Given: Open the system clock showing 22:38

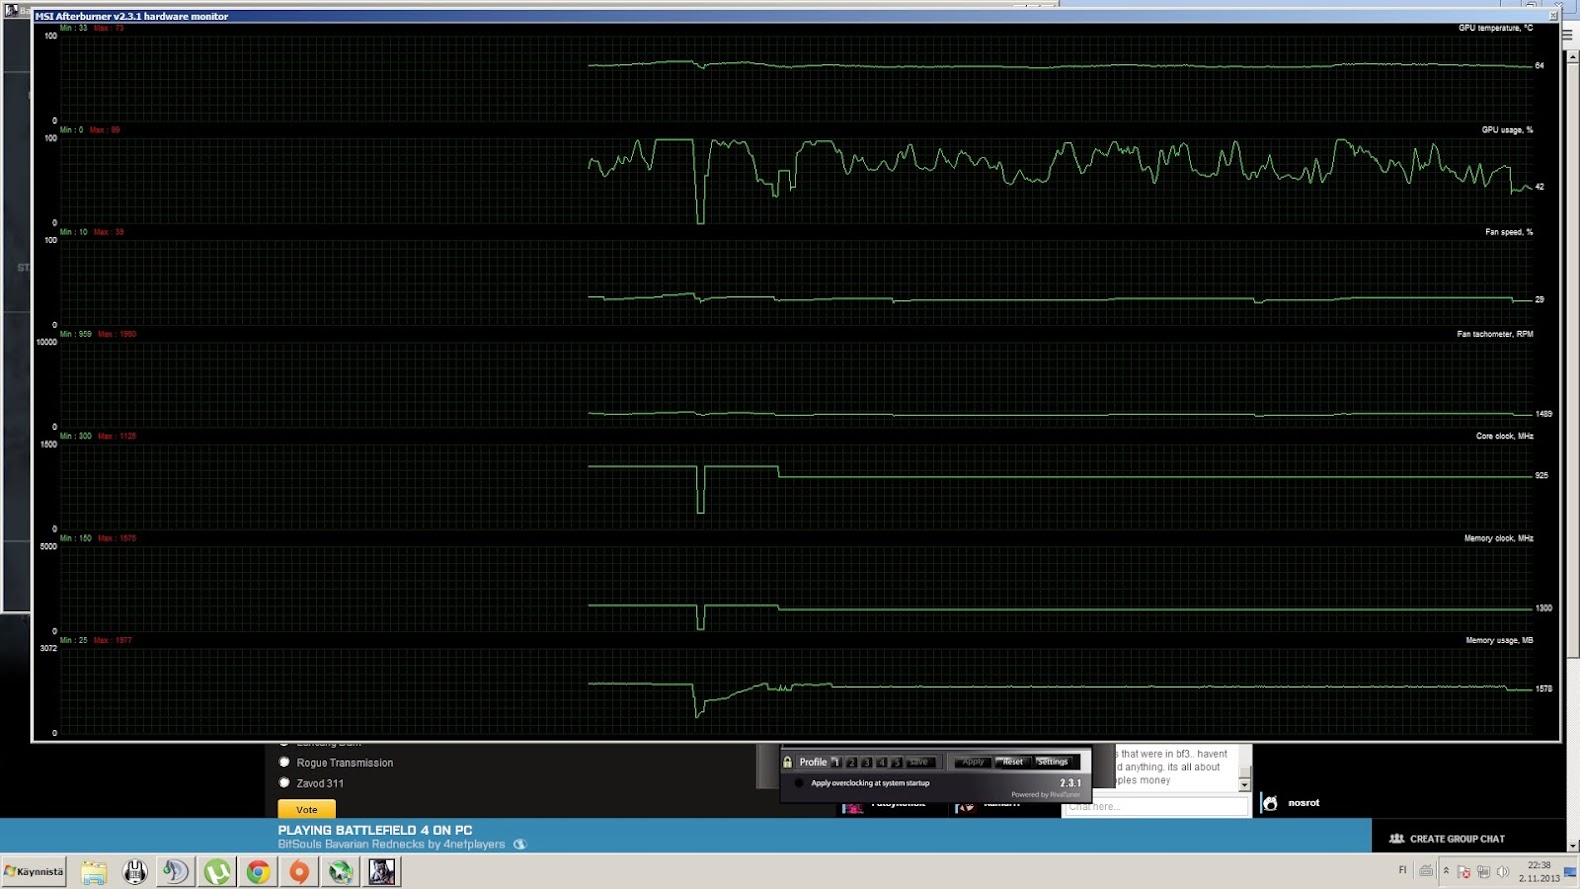Looking at the screenshot, I should coord(1539,872).
